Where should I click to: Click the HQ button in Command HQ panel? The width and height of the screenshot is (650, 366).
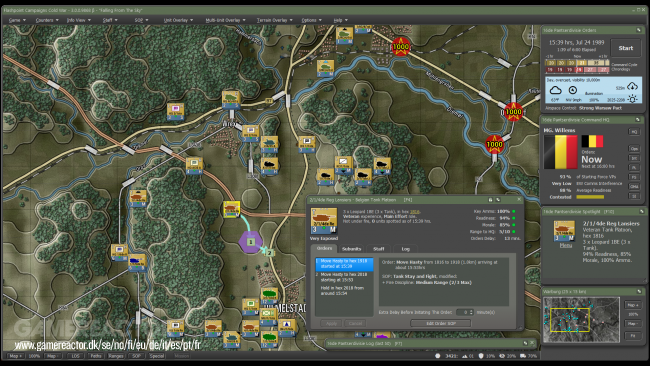[x=634, y=132]
